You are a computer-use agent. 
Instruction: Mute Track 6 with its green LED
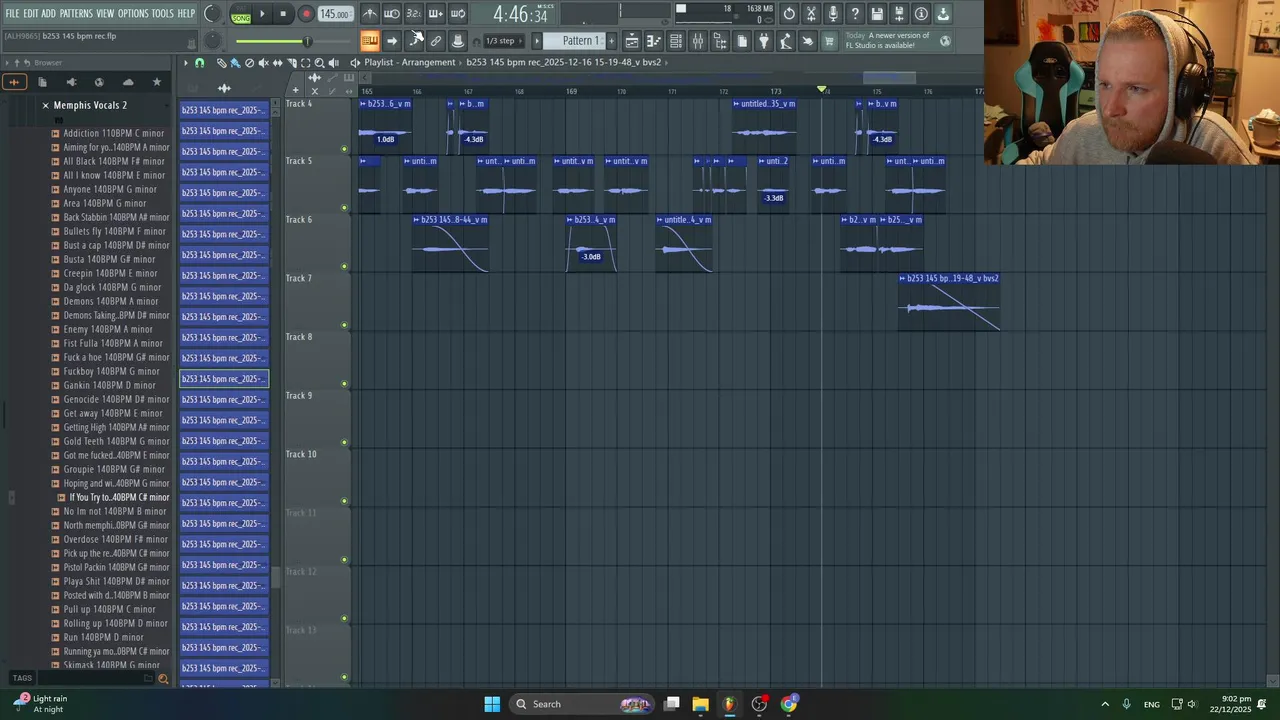pos(344,266)
